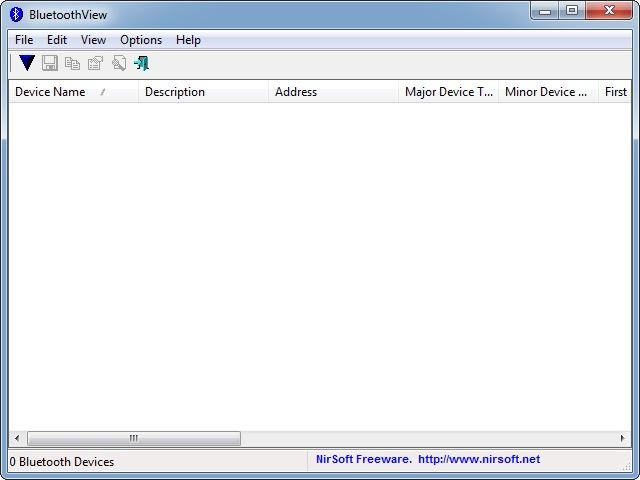Screen dimensions: 640x480
Task: Sort by Major Device Type column header
Action: pyautogui.click(x=448, y=92)
